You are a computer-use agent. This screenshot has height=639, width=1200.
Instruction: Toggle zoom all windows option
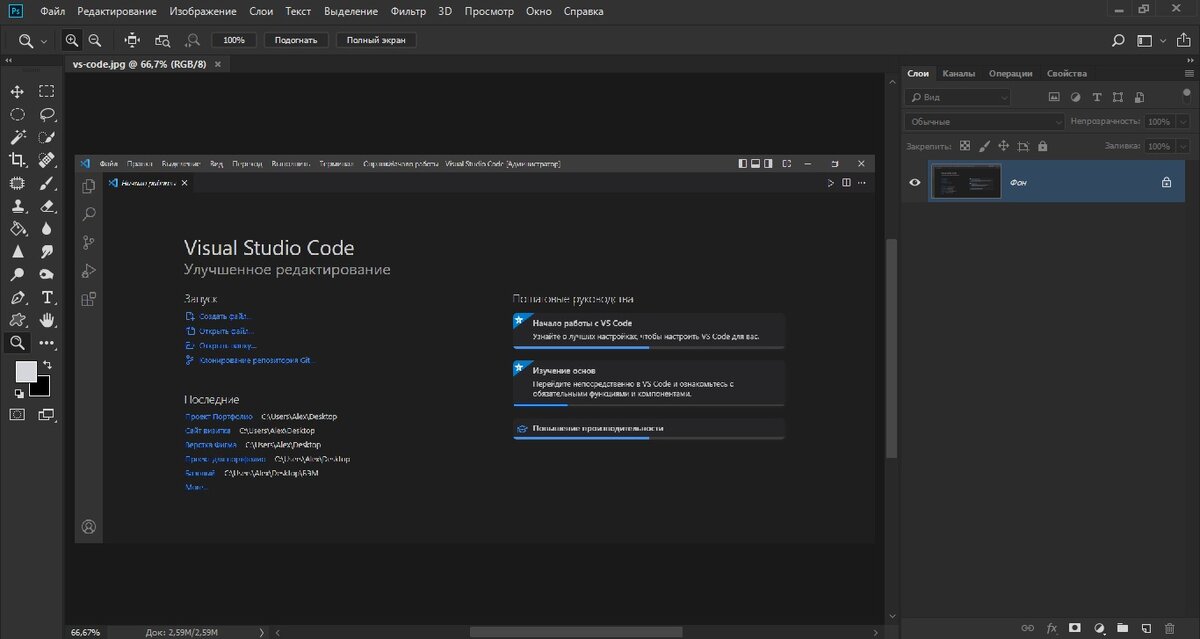[x=162, y=40]
